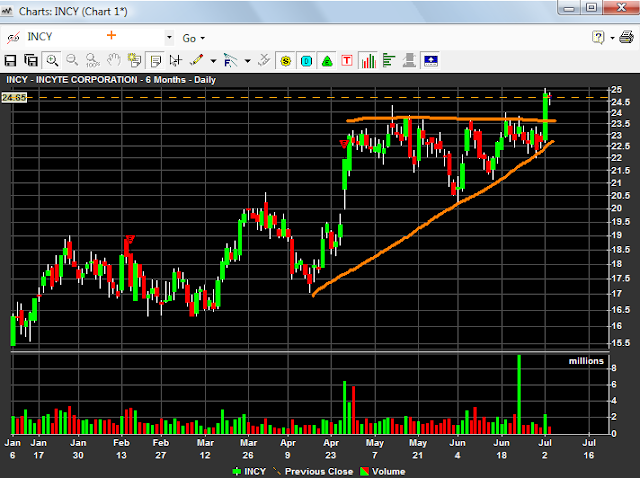Click the INCY legend entry below the chart

(249, 471)
